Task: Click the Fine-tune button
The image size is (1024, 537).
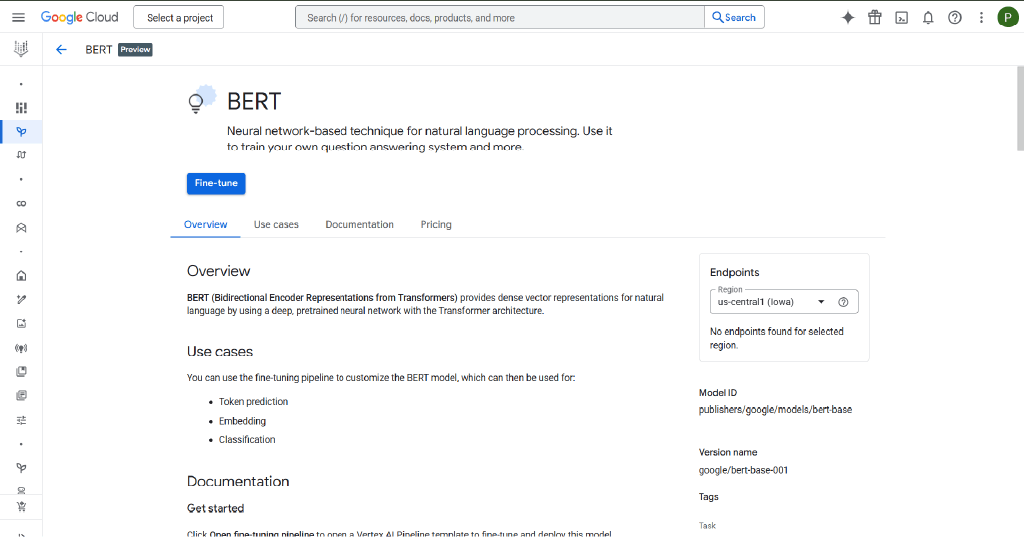Action: tap(216, 184)
